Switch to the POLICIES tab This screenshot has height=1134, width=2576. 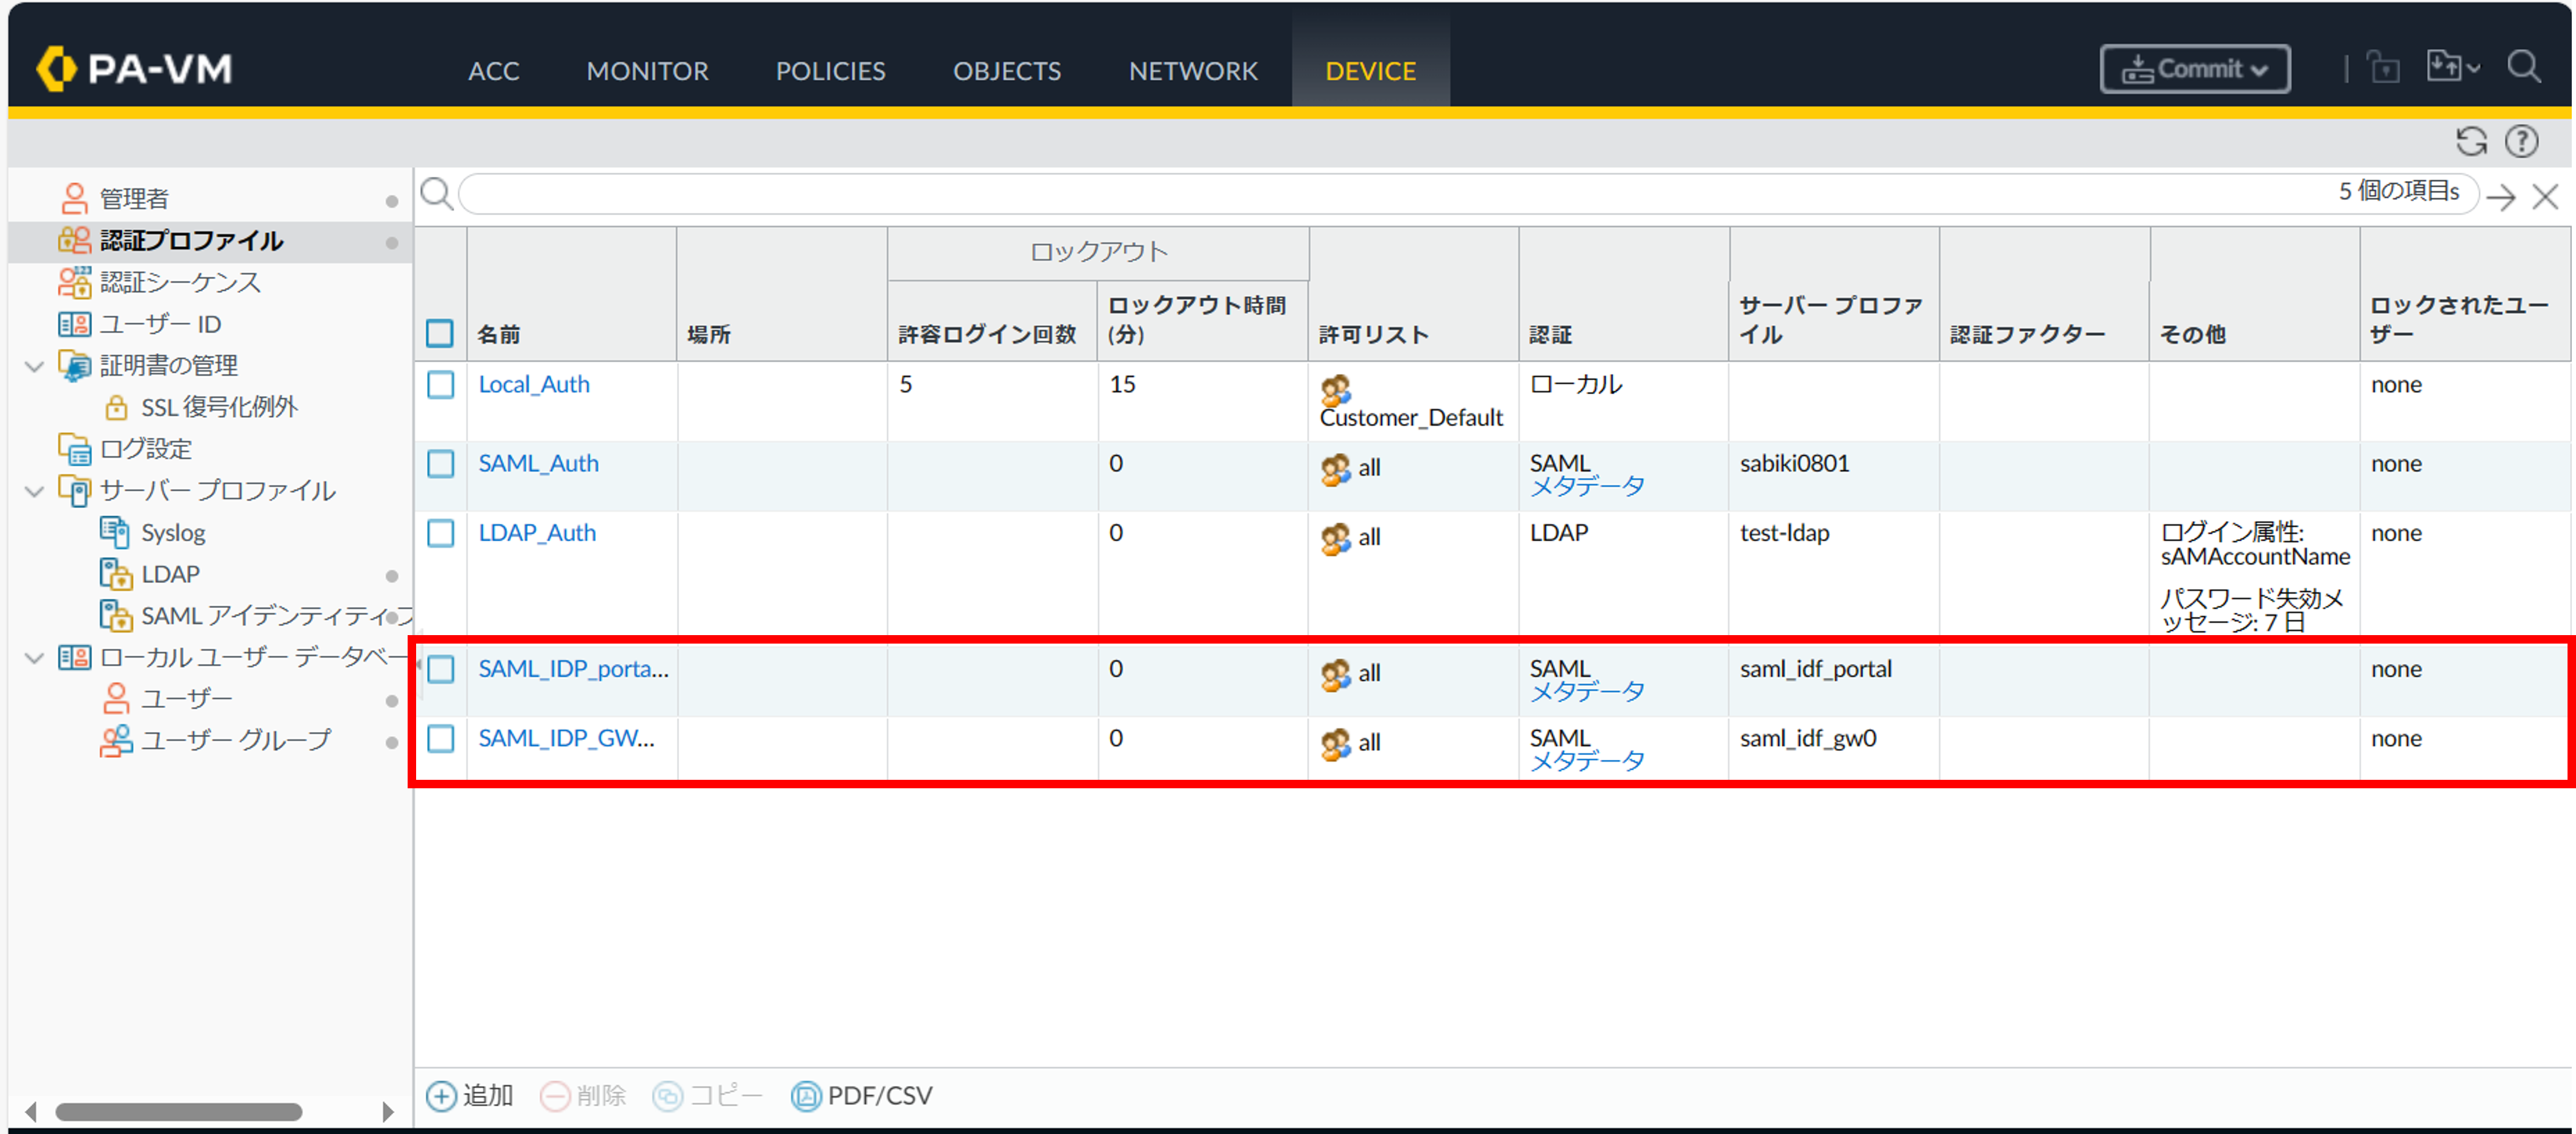click(x=830, y=71)
